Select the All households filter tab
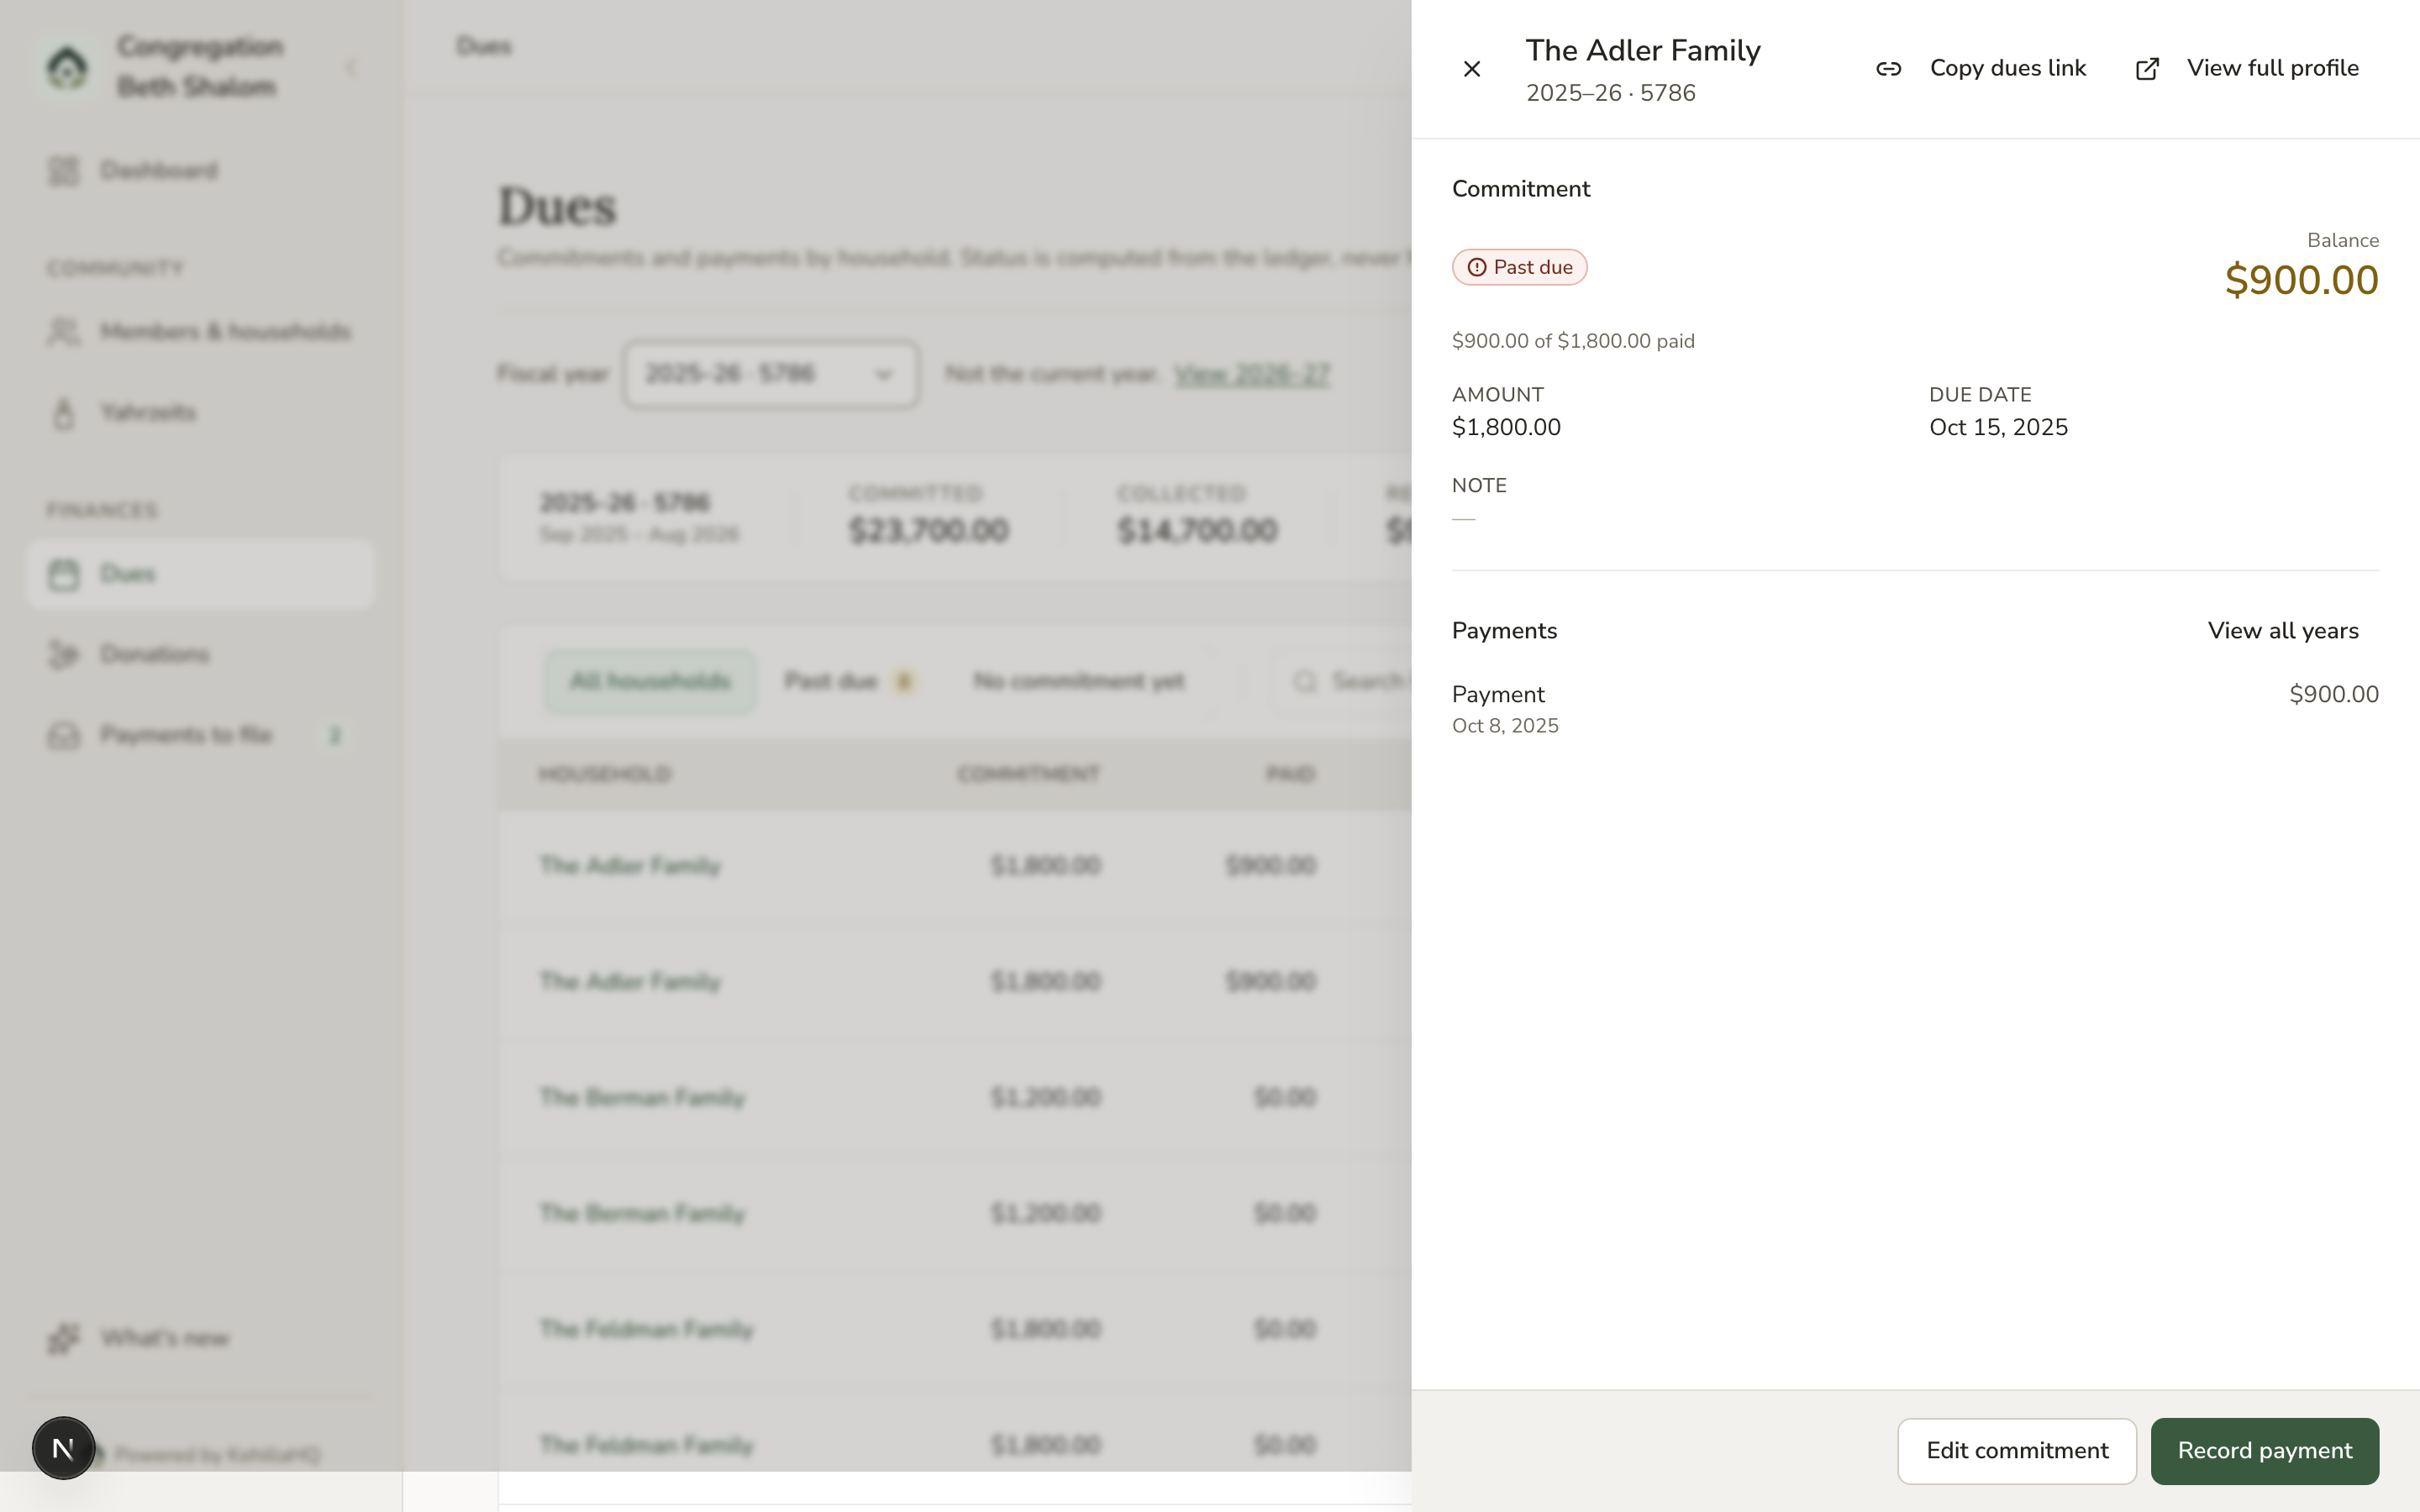 (650, 681)
